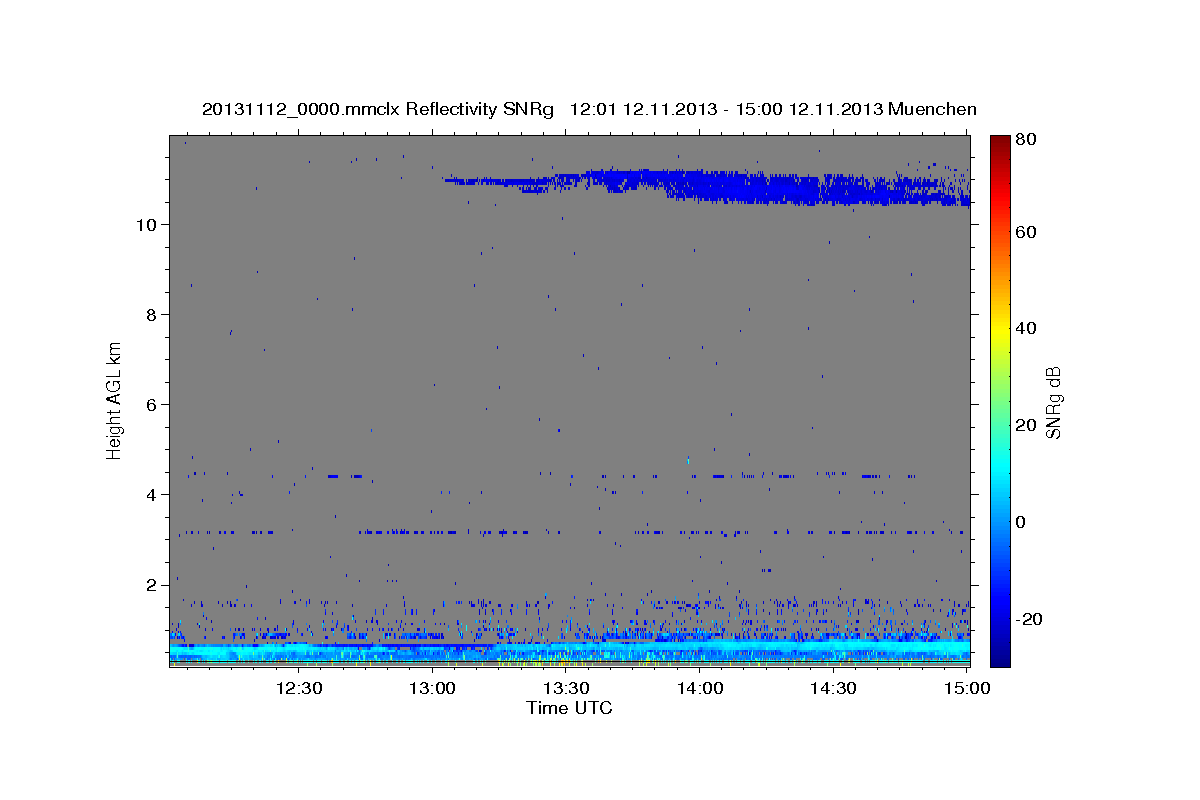The height and width of the screenshot is (800, 1200).
Task: Click the height tick label 10
Action: [x=145, y=224]
